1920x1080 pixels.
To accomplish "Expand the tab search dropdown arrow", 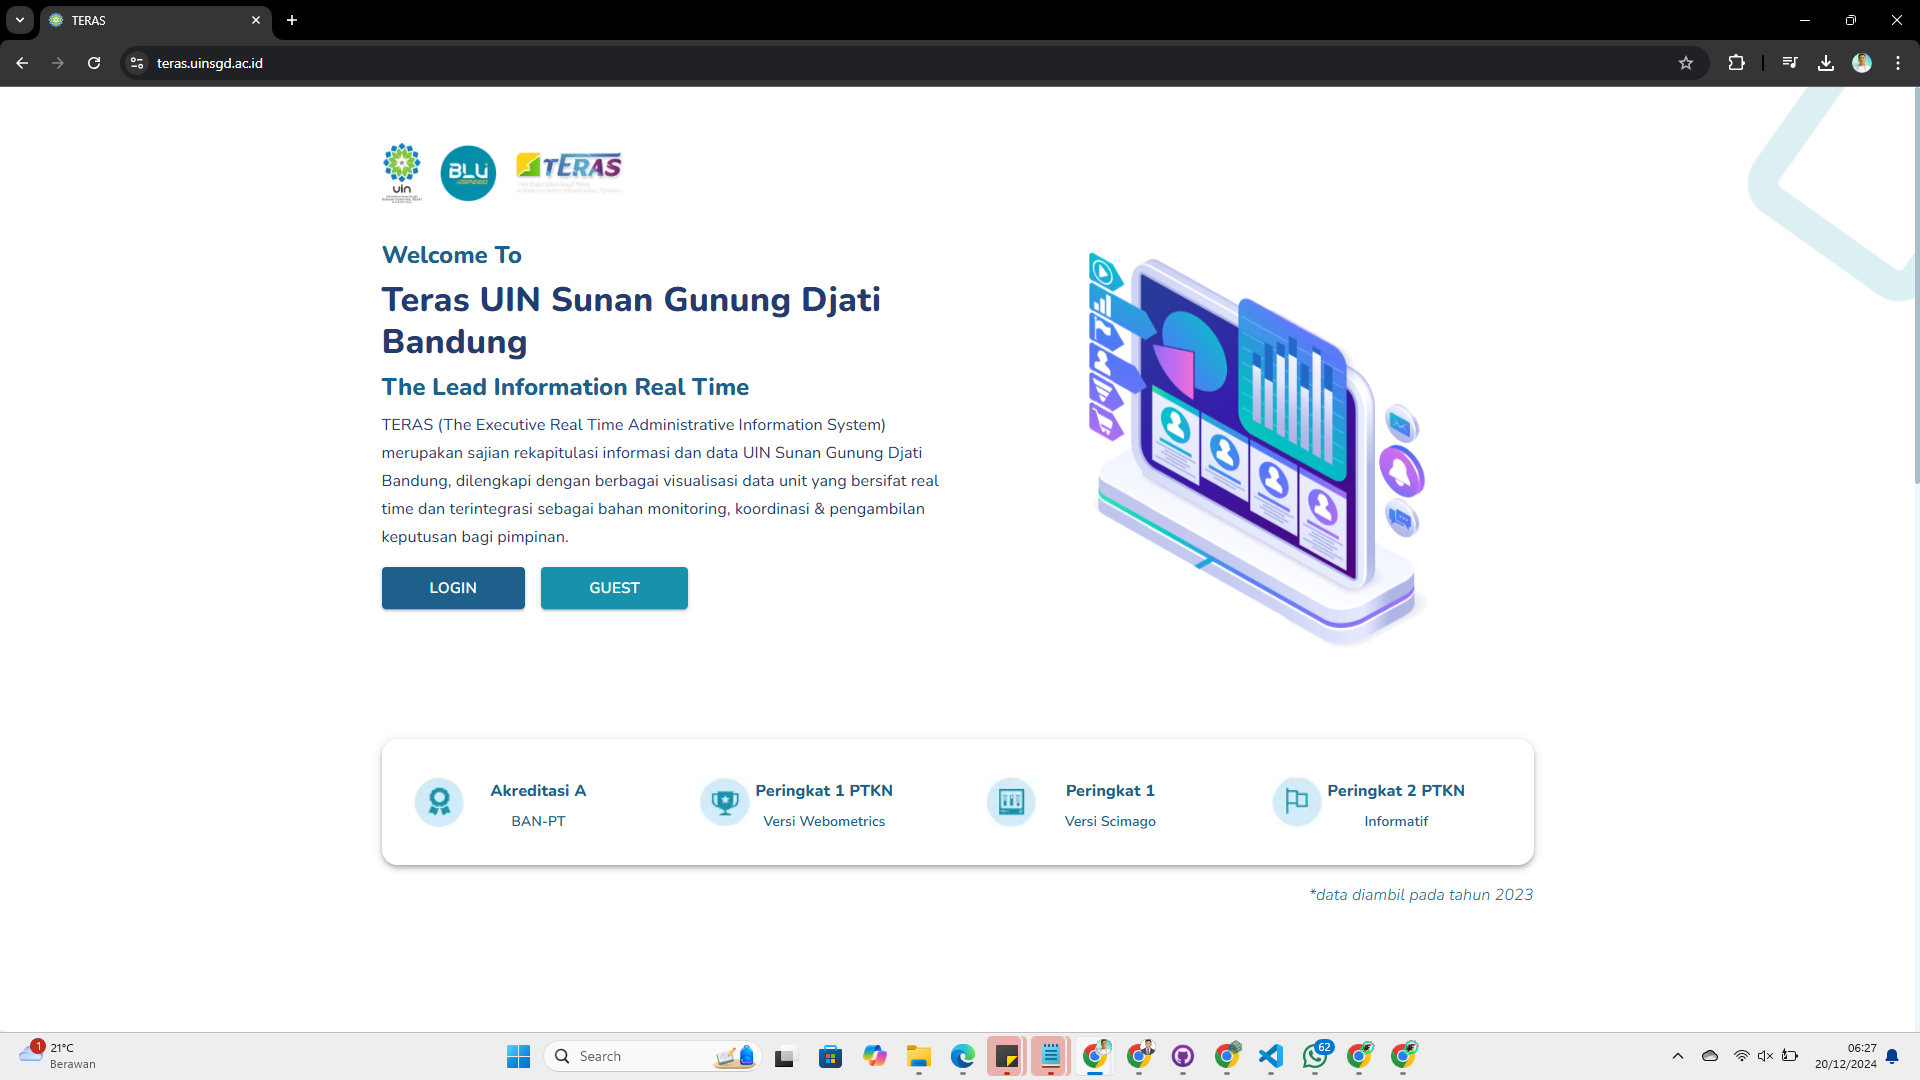I will pyautogui.click(x=20, y=20).
